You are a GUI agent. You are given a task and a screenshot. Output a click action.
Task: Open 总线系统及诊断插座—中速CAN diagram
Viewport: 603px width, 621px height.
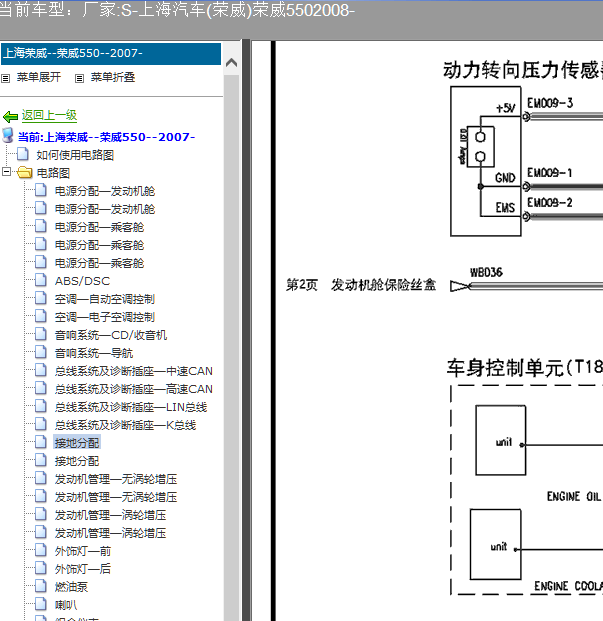pyautogui.click(x=134, y=371)
